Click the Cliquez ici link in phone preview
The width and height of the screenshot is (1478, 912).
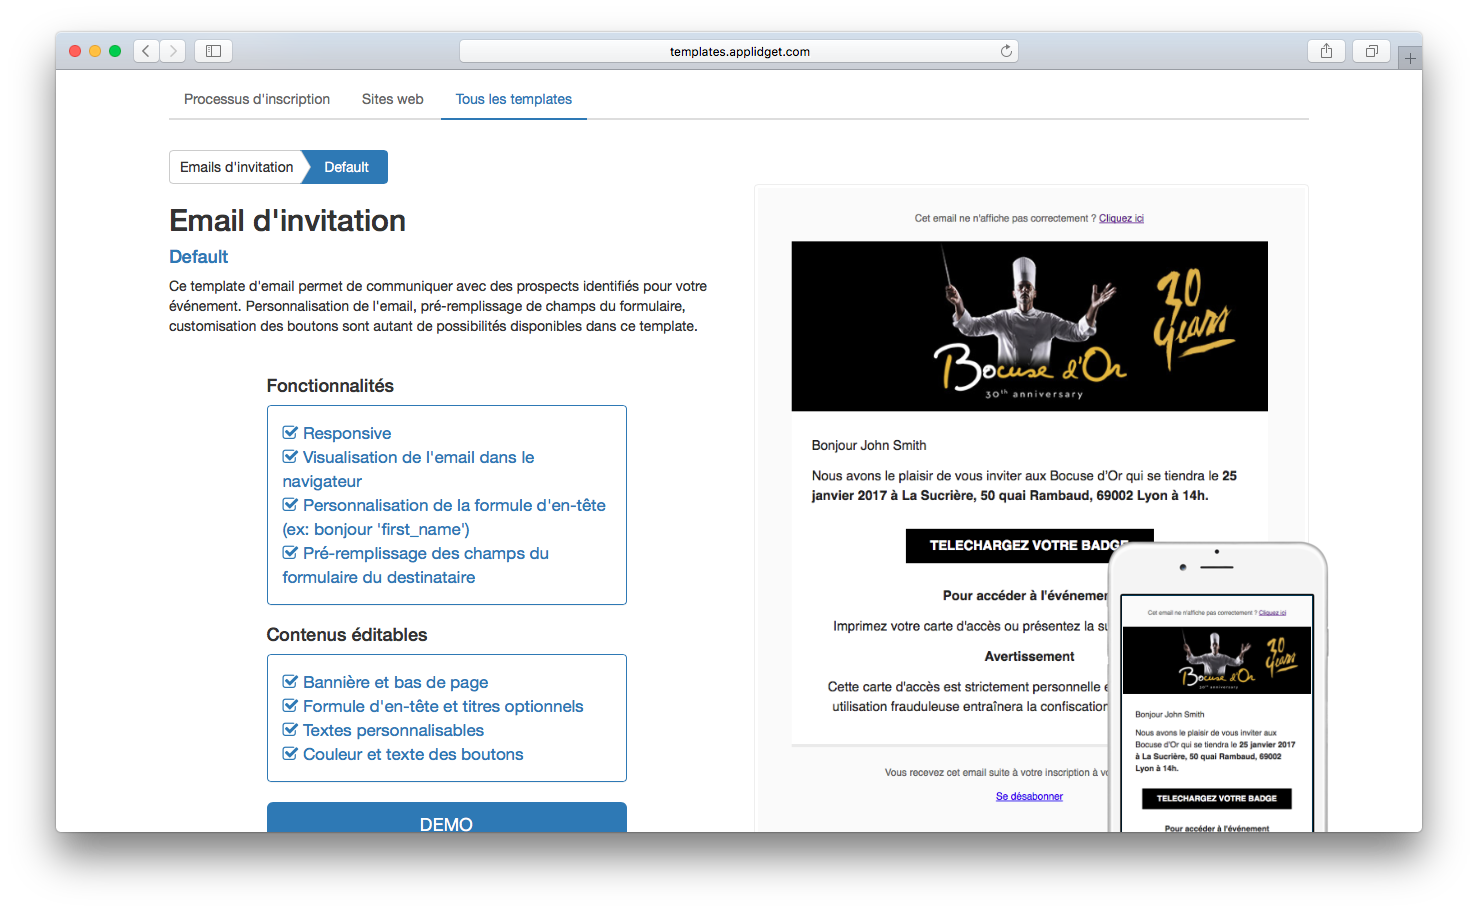pos(1272,613)
